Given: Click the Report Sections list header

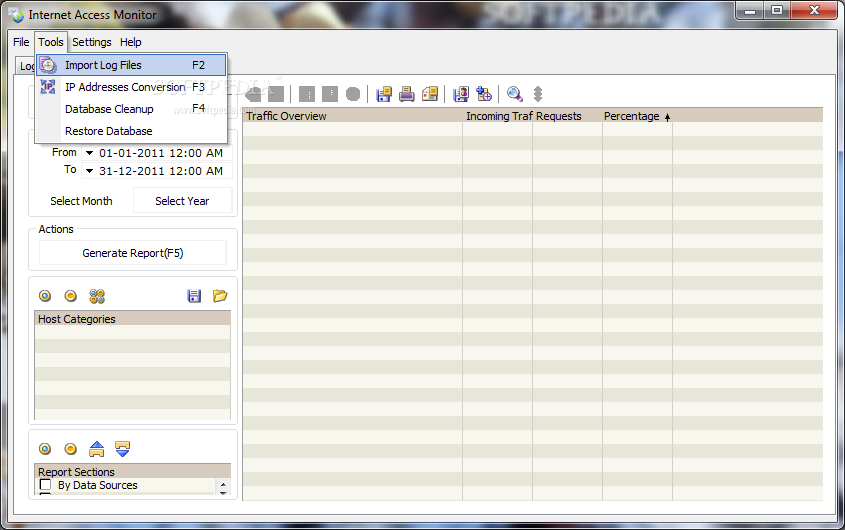Looking at the screenshot, I should pyautogui.click(x=133, y=471).
